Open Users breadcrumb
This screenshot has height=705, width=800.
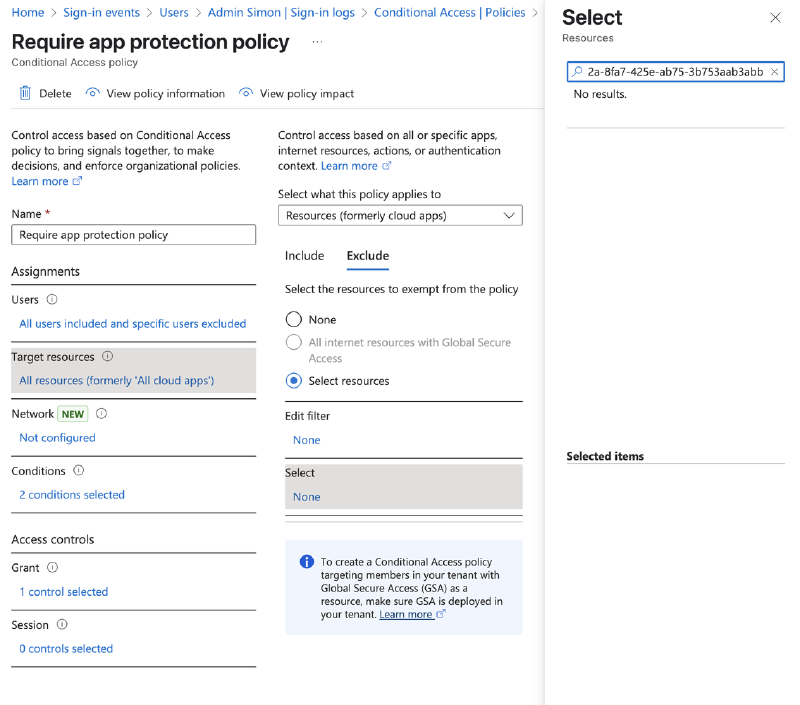[174, 13]
